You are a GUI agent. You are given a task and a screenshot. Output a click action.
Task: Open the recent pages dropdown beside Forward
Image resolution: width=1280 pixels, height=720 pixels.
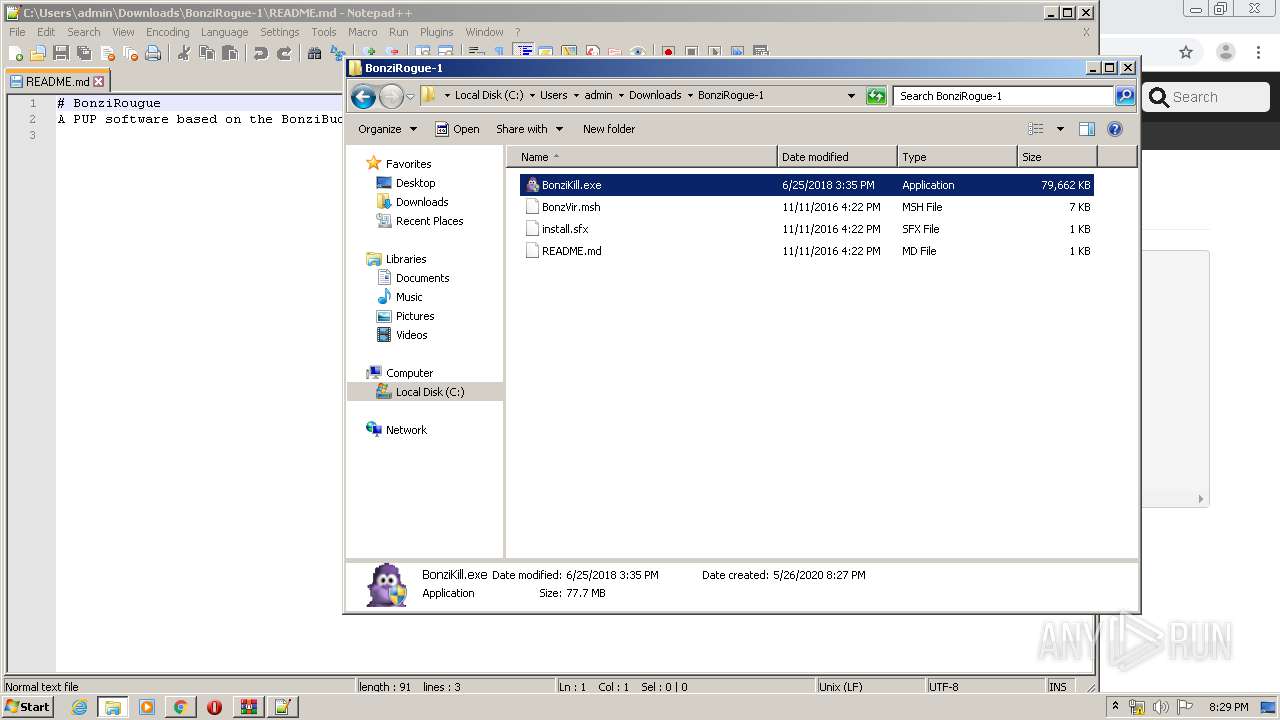(410, 97)
